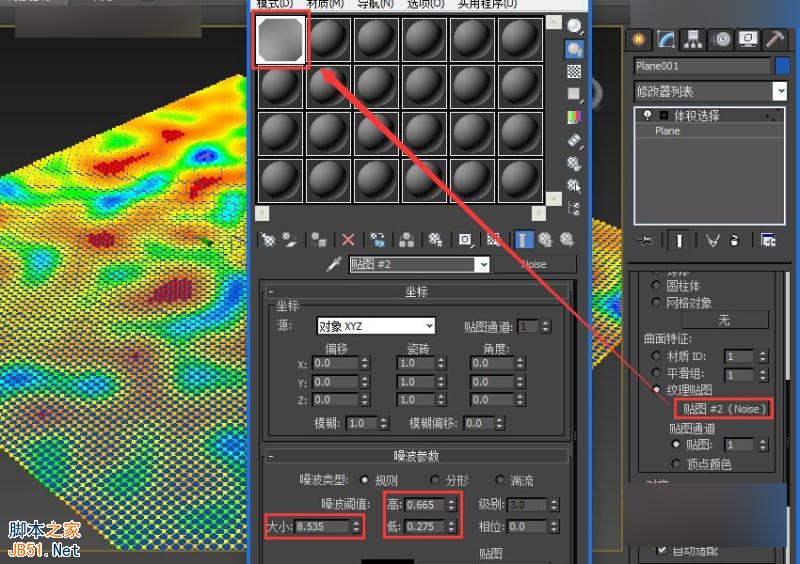Click the 模糊 value input field
The width and height of the screenshot is (800, 564).
(x=361, y=423)
